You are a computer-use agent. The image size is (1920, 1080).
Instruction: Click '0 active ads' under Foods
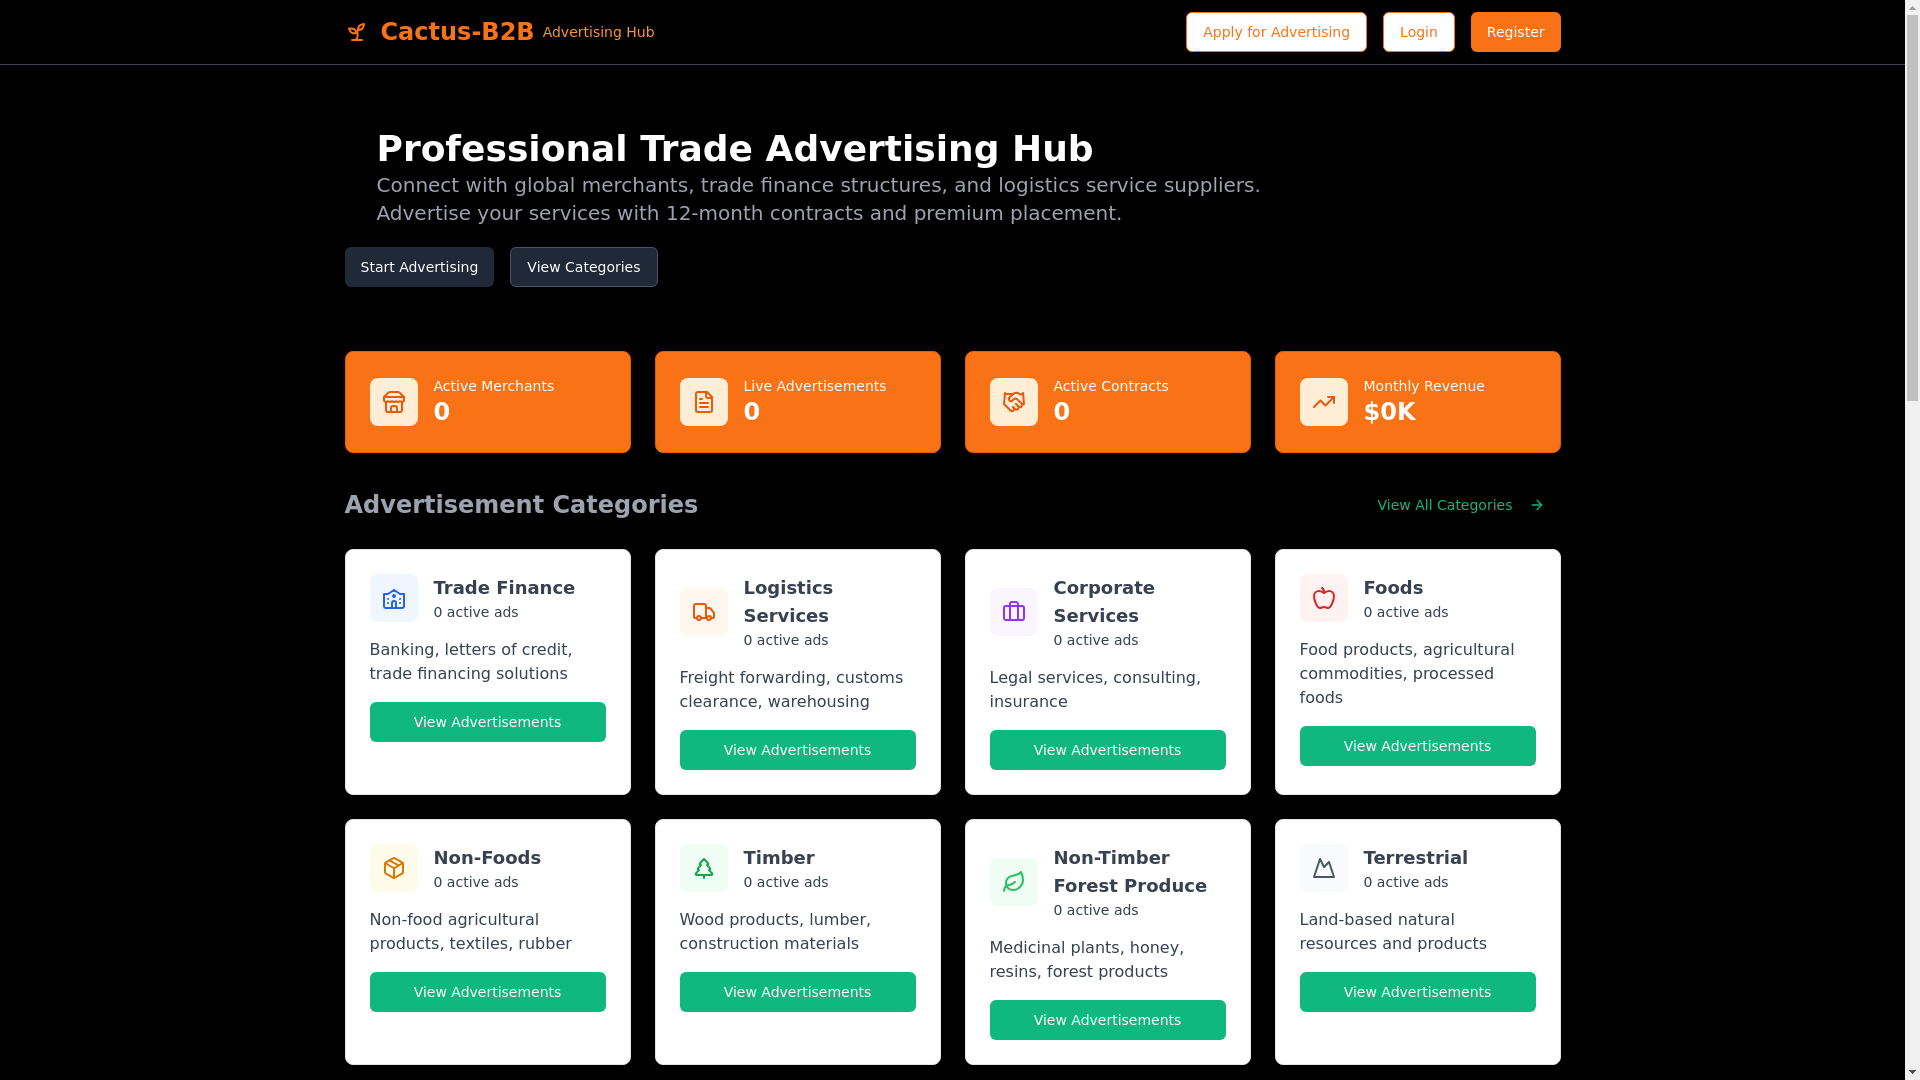coord(1406,612)
